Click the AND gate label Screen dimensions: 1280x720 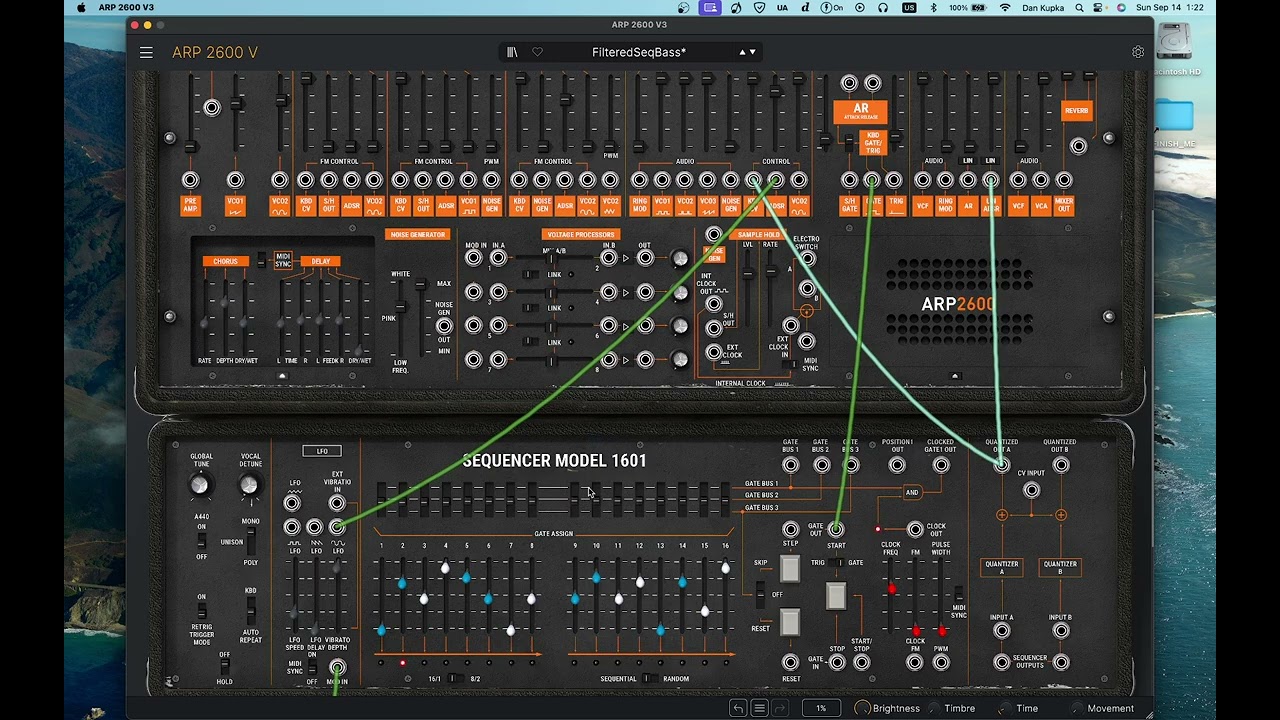(x=912, y=492)
